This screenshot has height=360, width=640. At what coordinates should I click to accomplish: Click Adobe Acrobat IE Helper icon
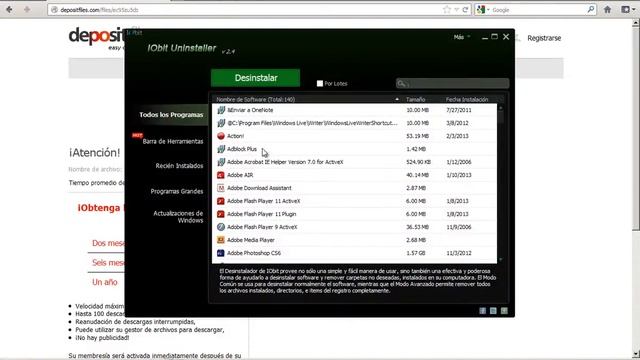(221, 162)
